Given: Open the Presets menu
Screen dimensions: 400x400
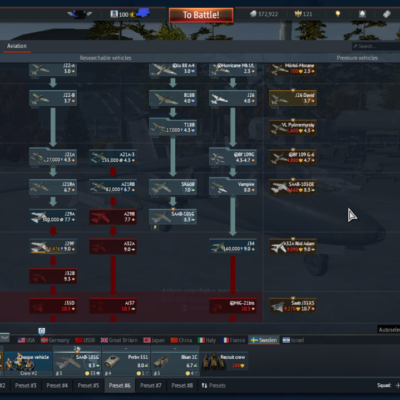Looking at the screenshot, I should (214, 385).
